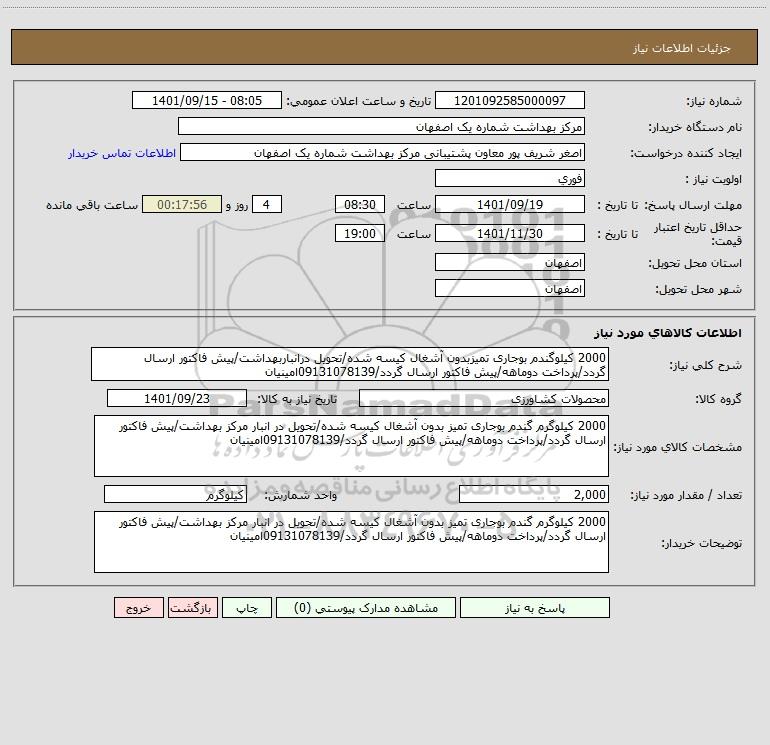Click delivery city field 'اصفهان'
770x745 pixels.
pos(510,288)
